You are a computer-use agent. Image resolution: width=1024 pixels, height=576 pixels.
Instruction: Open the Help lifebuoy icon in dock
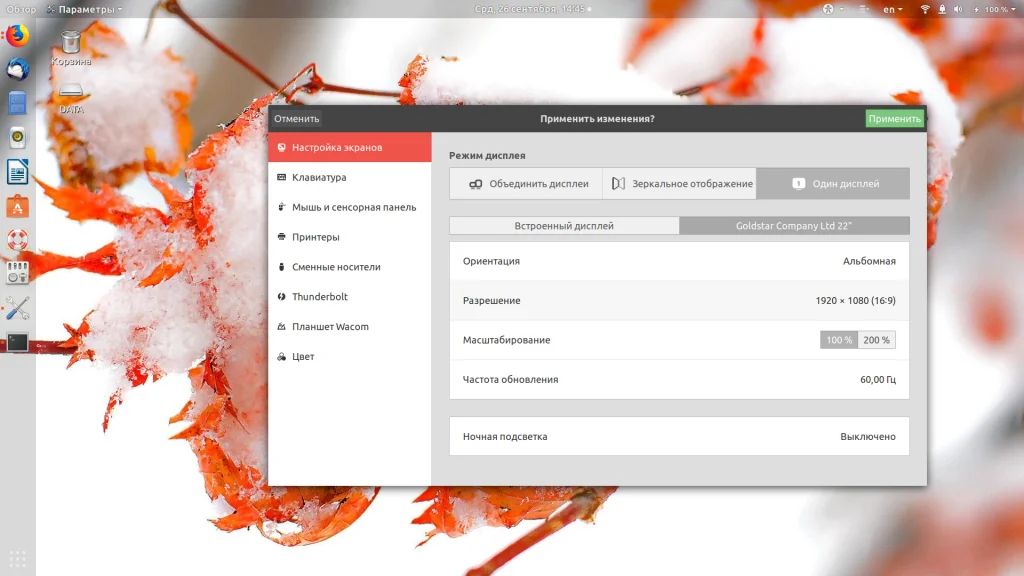tap(18, 240)
